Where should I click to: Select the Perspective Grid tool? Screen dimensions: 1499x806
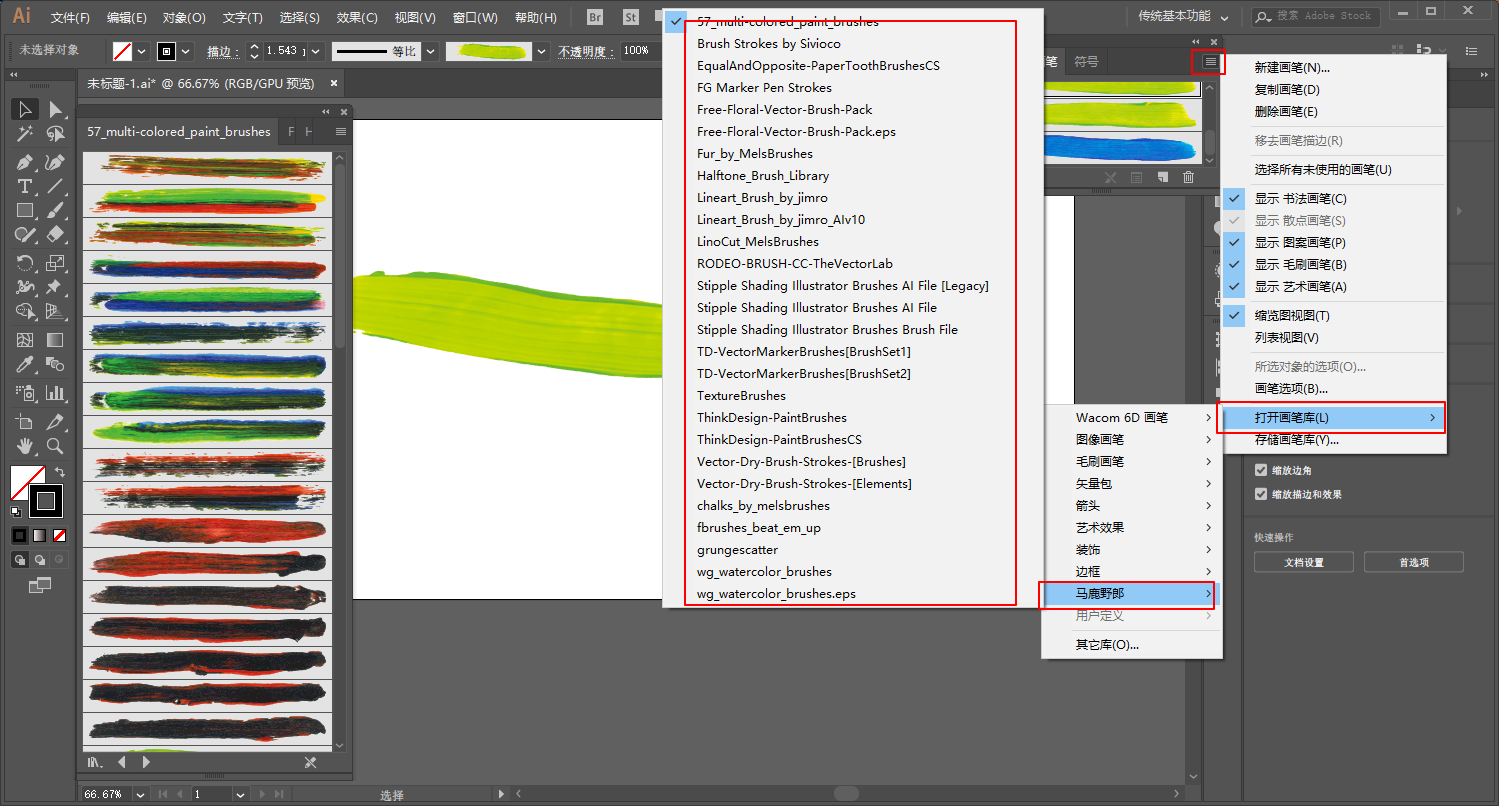coord(55,311)
